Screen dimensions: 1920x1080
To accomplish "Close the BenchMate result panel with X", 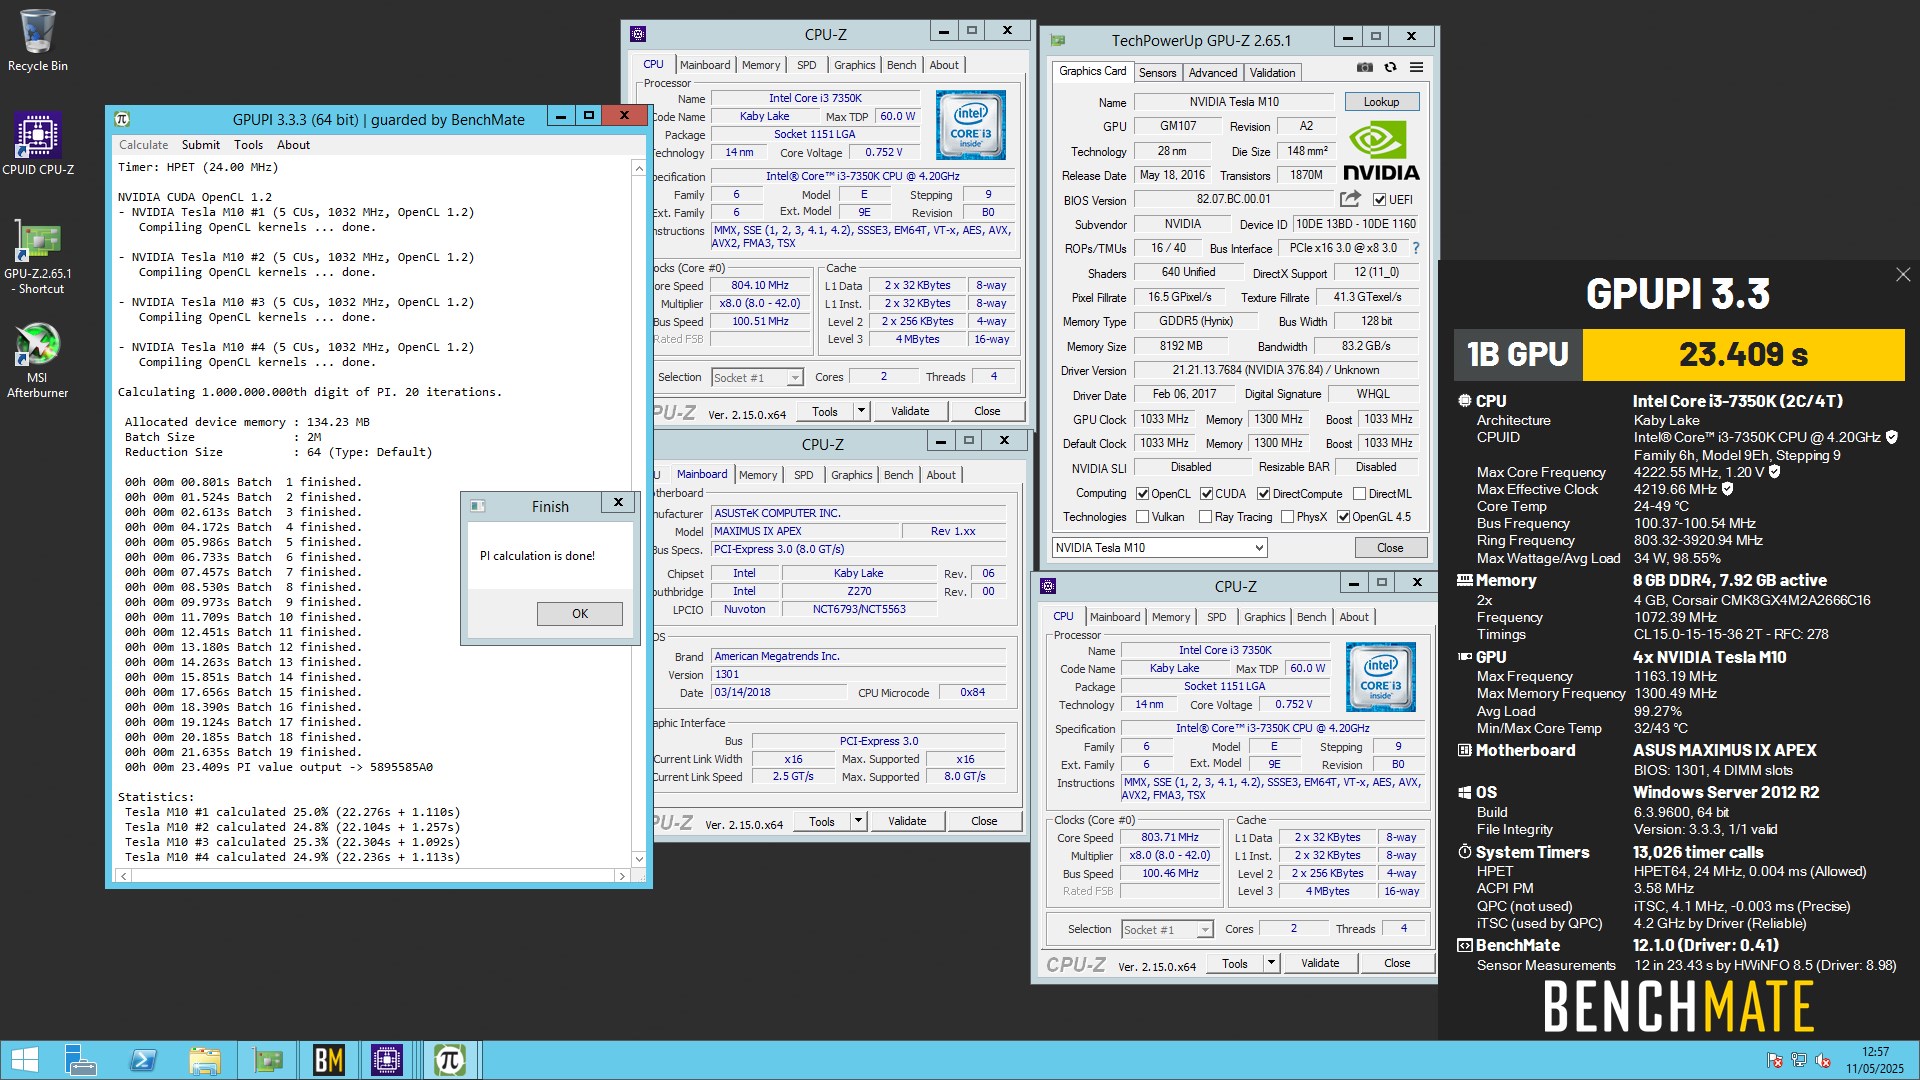I will [x=1903, y=275].
